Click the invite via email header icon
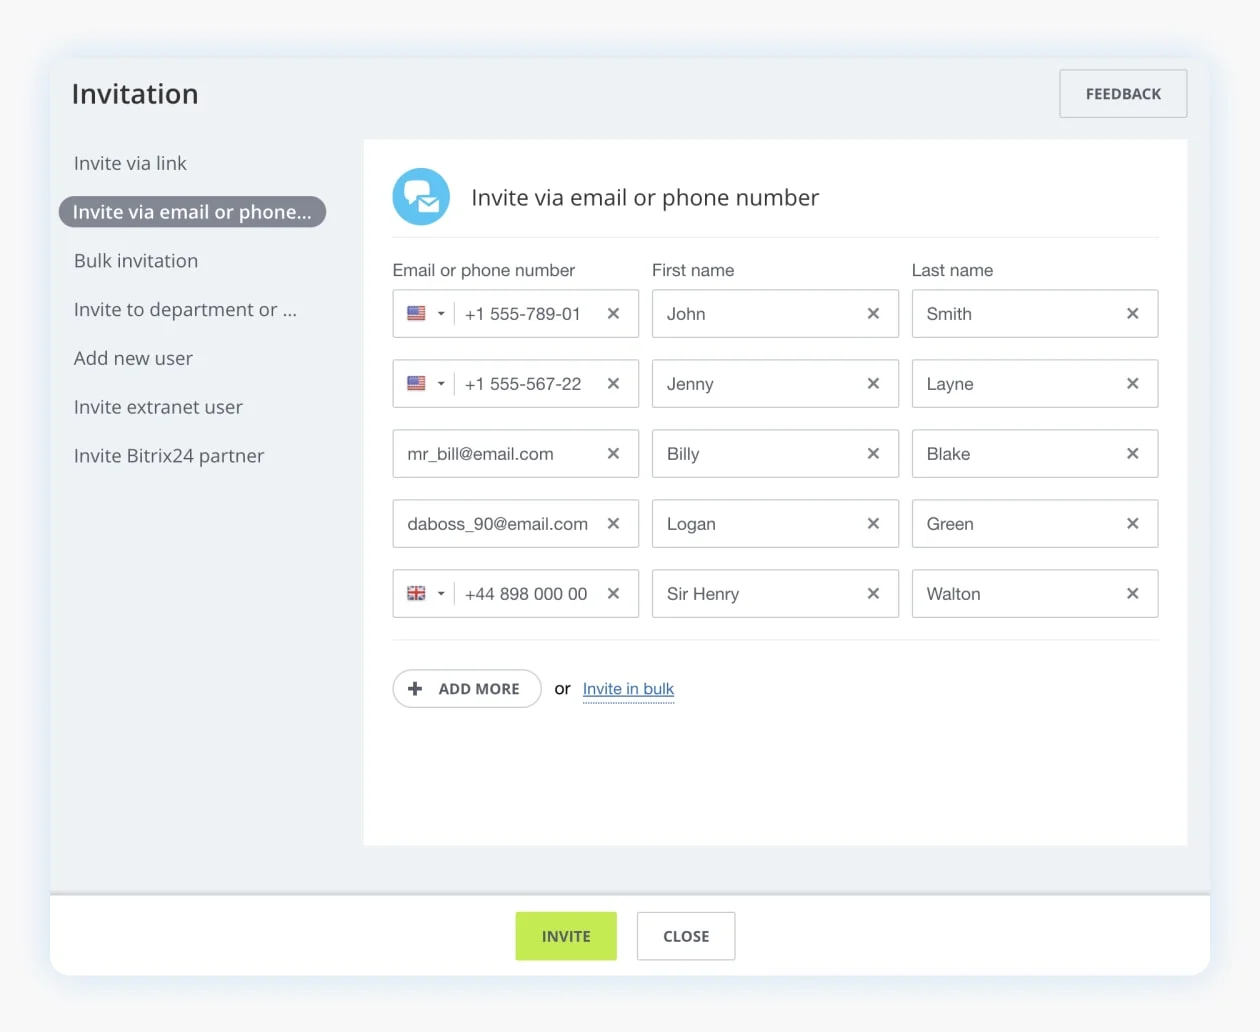This screenshot has height=1032, width=1260. 421,197
